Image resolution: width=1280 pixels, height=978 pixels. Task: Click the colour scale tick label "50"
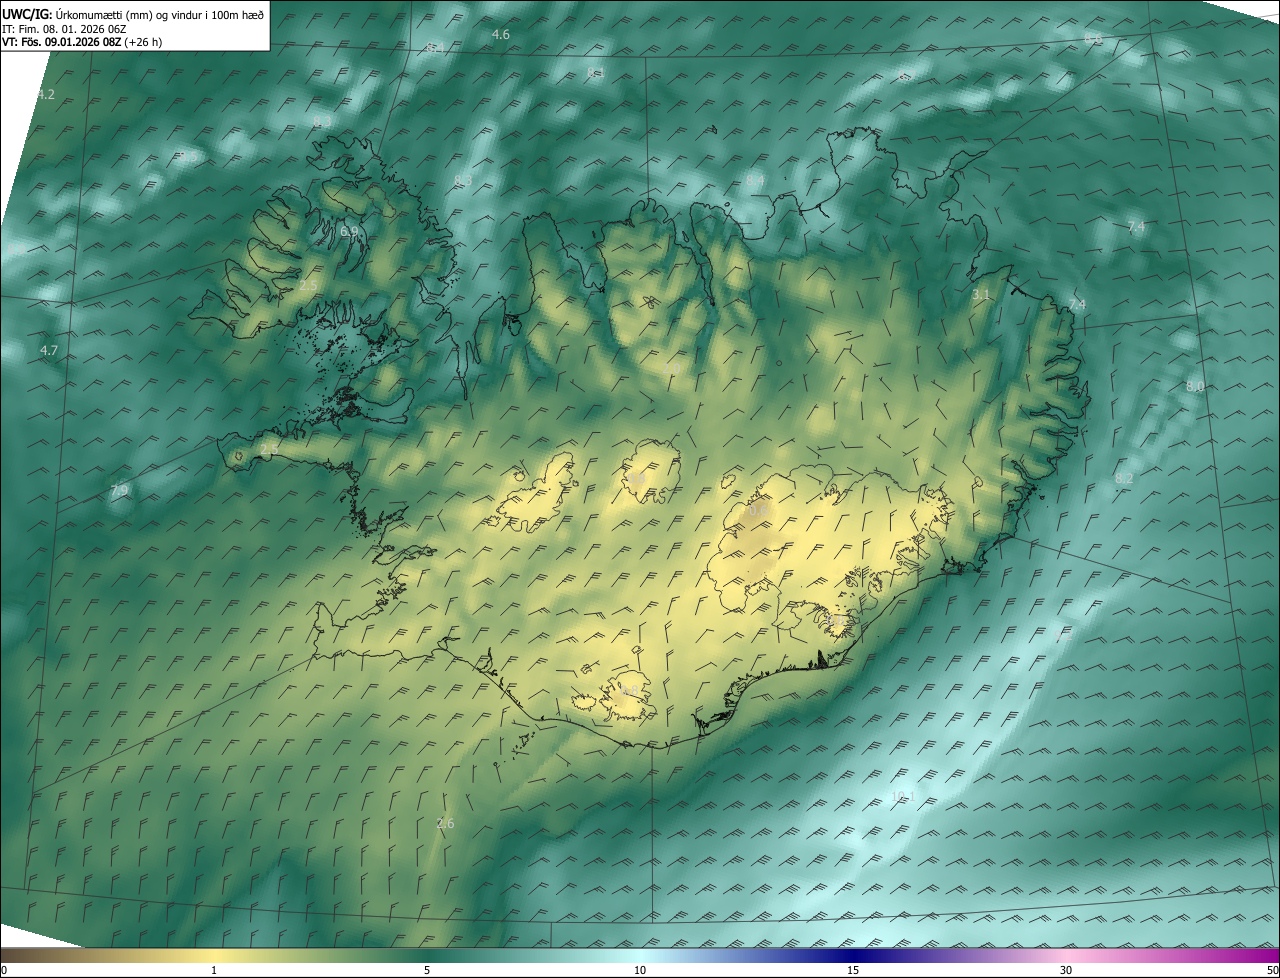coord(1272,971)
